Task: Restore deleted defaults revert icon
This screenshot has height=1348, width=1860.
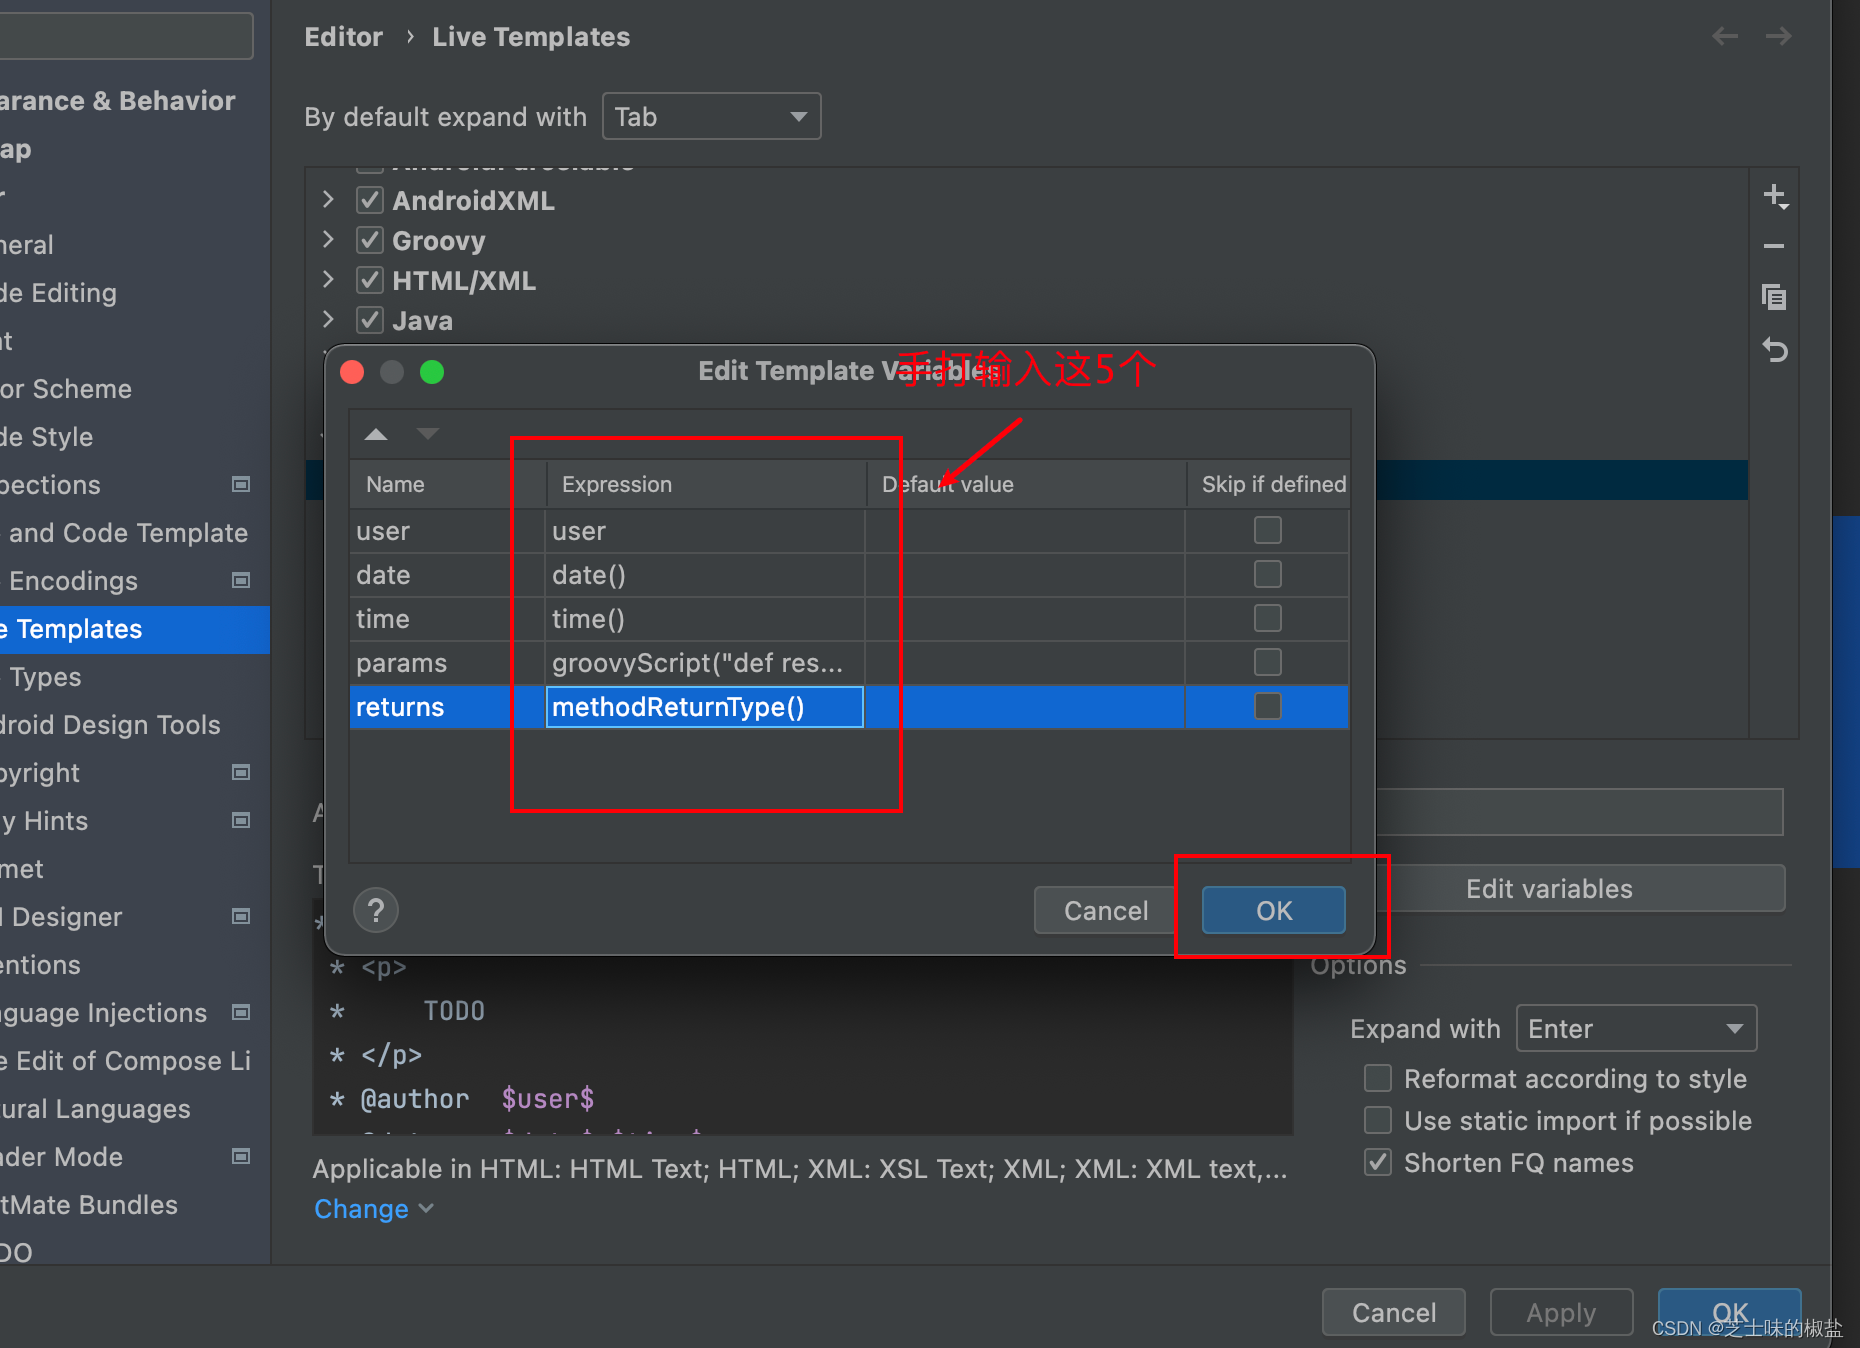Action: (x=1774, y=350)
